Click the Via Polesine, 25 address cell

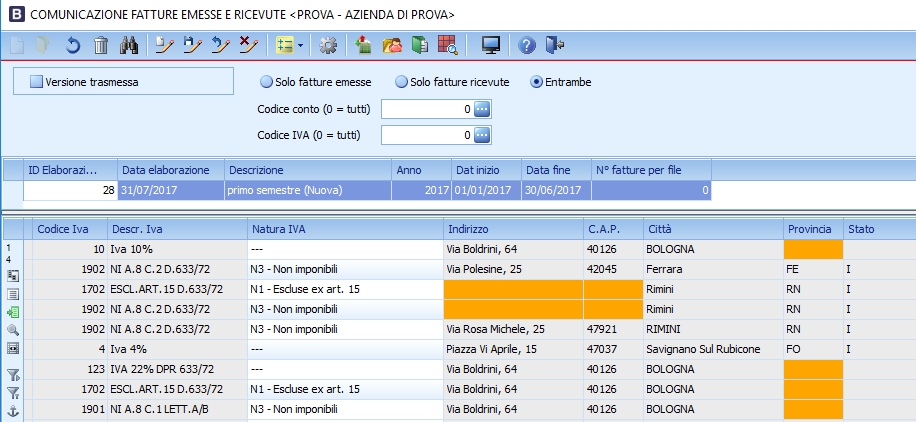[513, 269]
